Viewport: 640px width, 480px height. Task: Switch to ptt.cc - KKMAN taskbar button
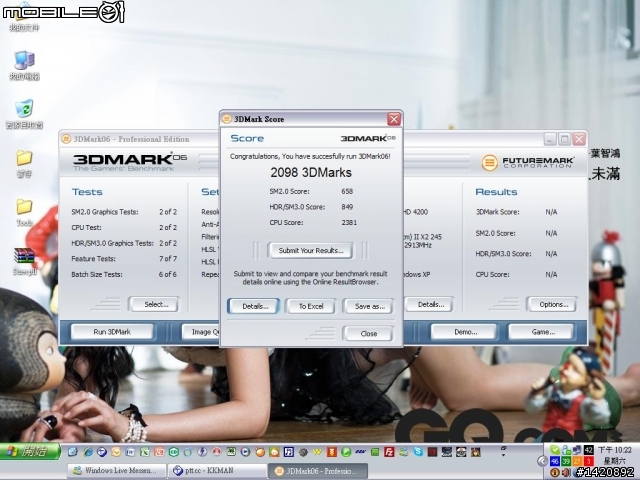pyautogui.click(x=218, y=471)
